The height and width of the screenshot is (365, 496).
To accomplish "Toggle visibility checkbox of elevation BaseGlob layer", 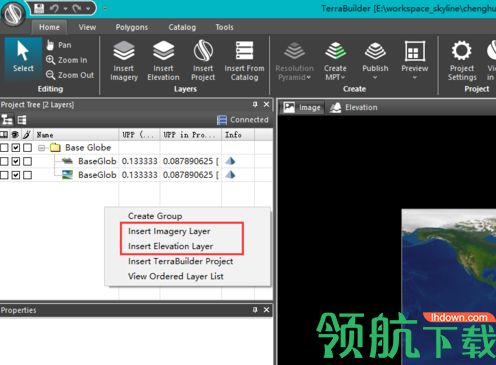I will point(16,161).
